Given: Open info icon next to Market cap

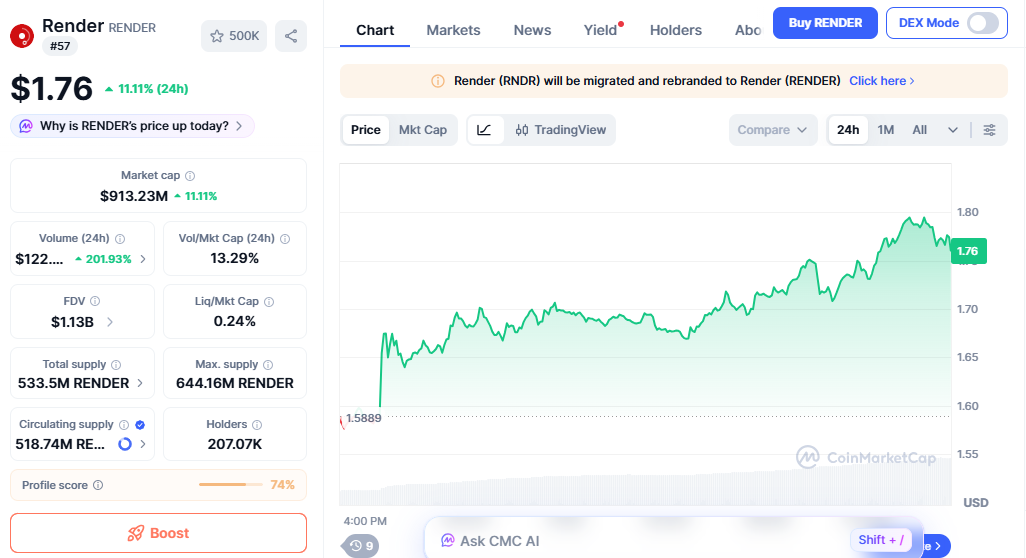Looking at the screenshot, I should coord(190,176).
